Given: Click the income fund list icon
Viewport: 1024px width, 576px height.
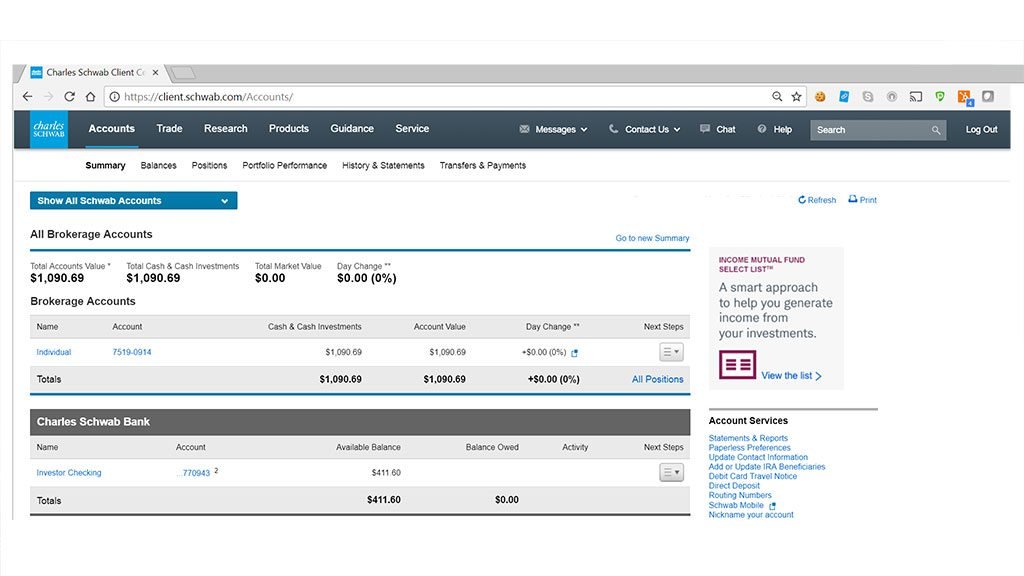Looking at the screenshot, I should (737, 364).
